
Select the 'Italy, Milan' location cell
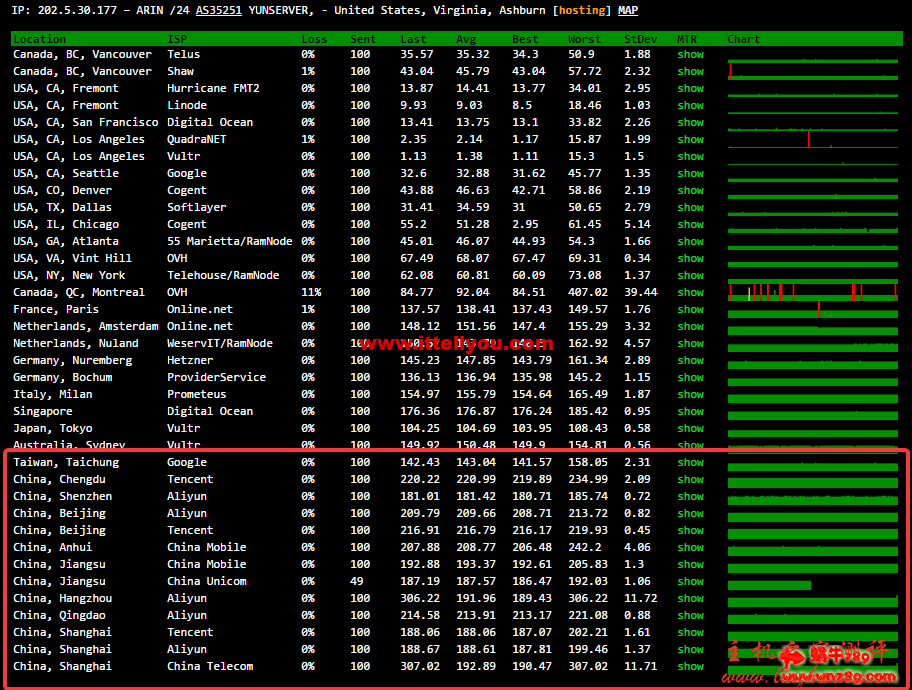pos(53,394)
